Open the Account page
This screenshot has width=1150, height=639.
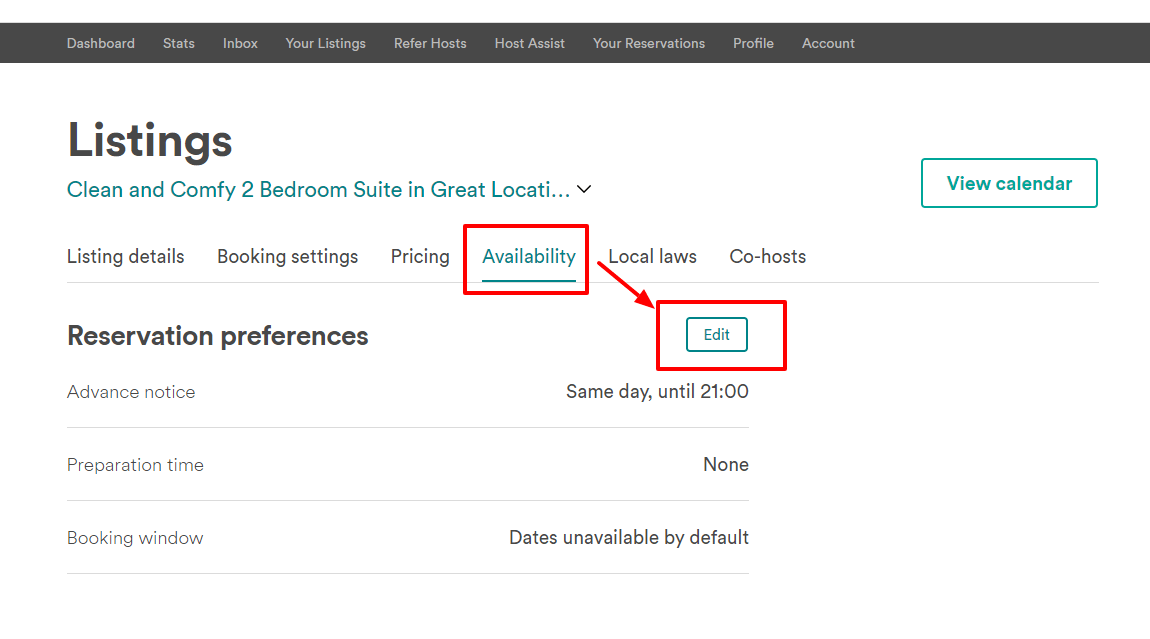tap(828, 43)
